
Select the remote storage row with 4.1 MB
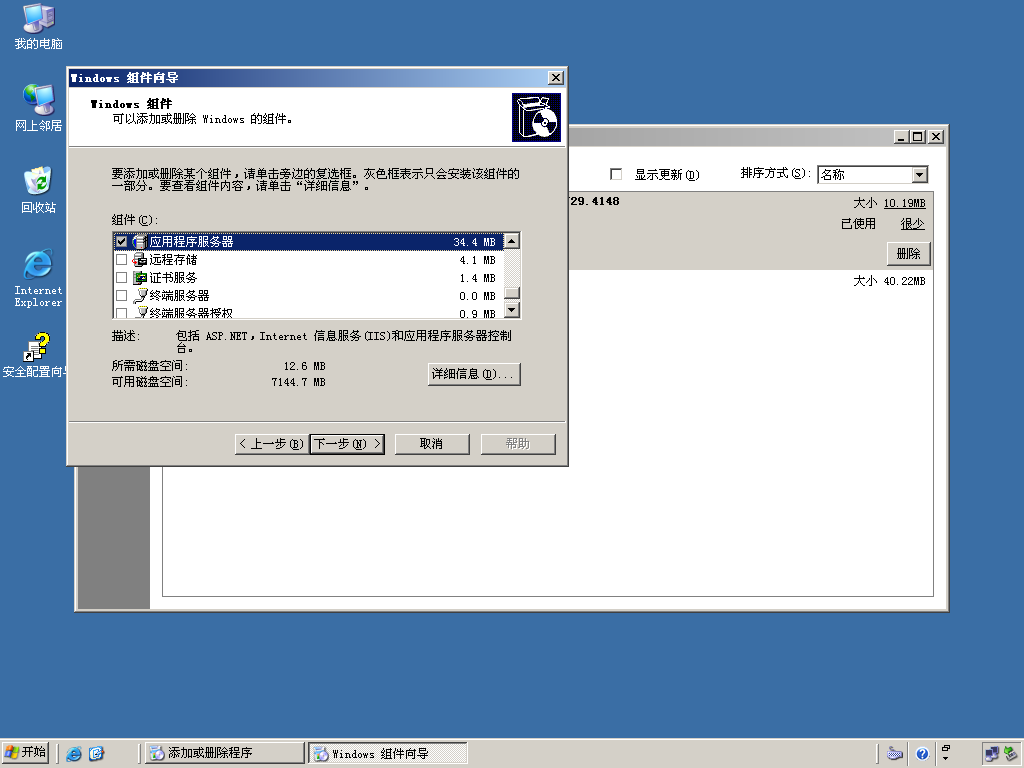(308, 260)
